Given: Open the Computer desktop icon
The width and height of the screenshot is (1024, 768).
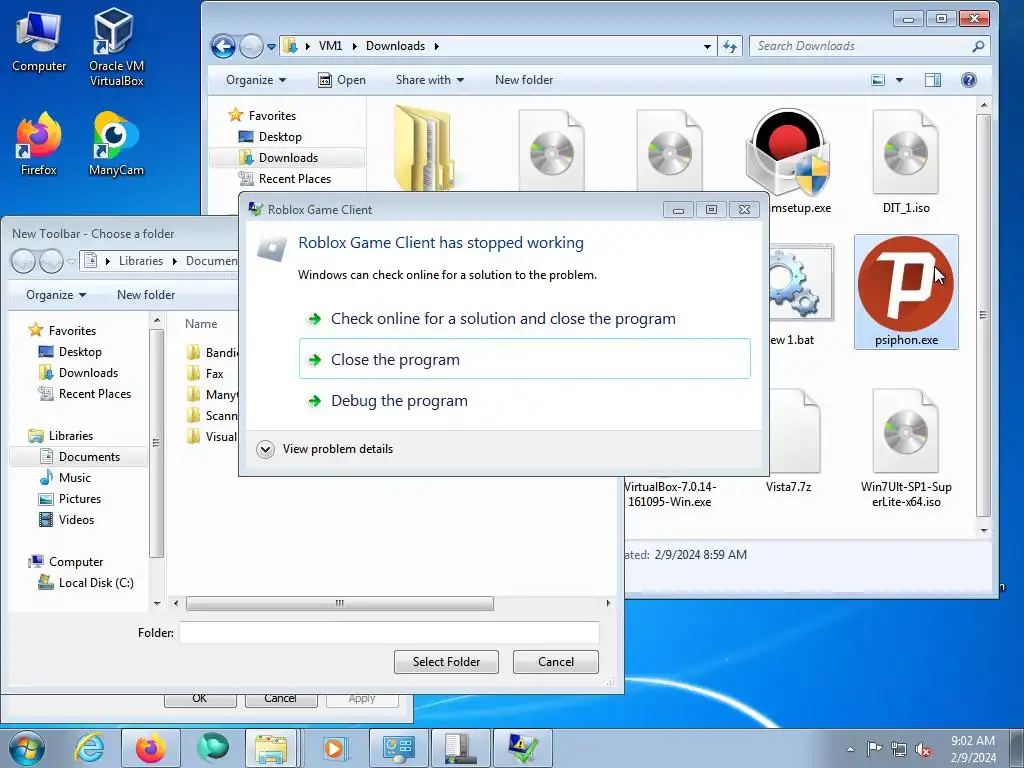Looking at the screenshot, I should coord(39,40).
